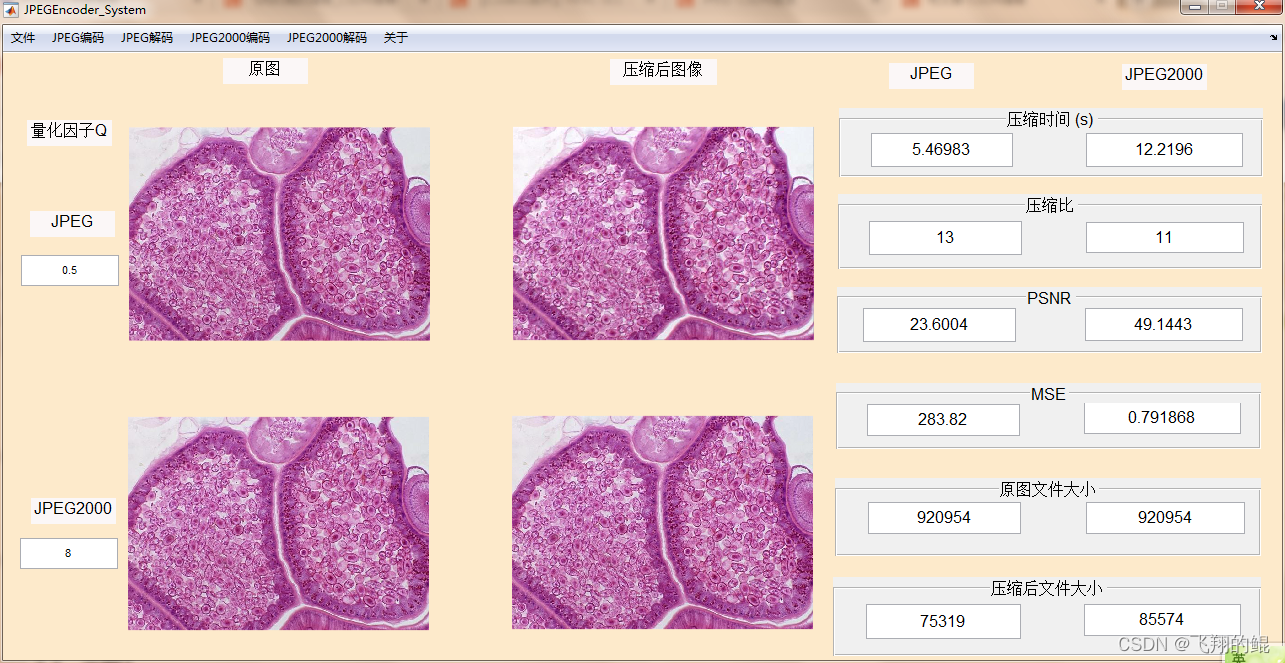Open the JPEG解码 menu

(x=147, y=38)
